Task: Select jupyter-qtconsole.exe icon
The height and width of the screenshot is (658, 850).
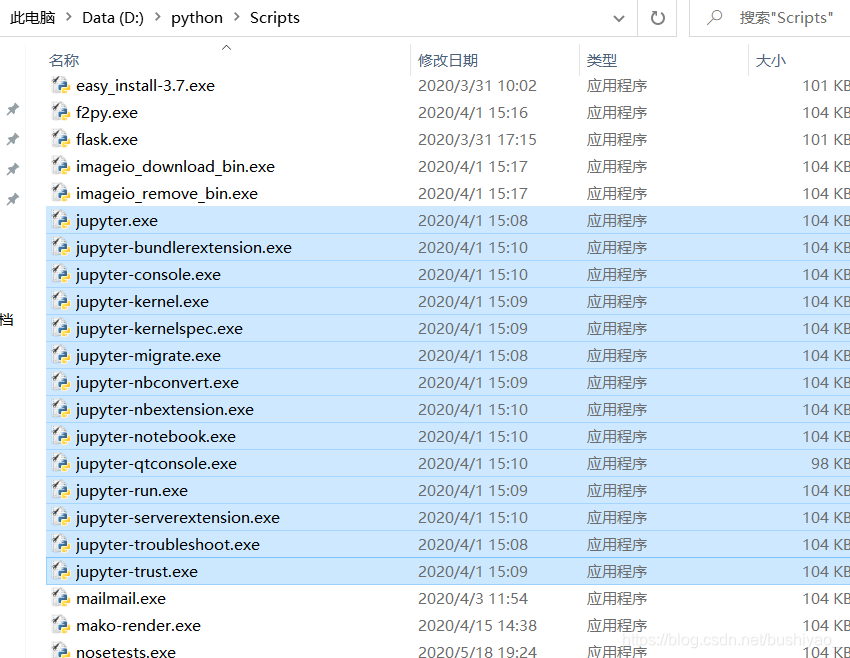Action: tap(60, 463)
